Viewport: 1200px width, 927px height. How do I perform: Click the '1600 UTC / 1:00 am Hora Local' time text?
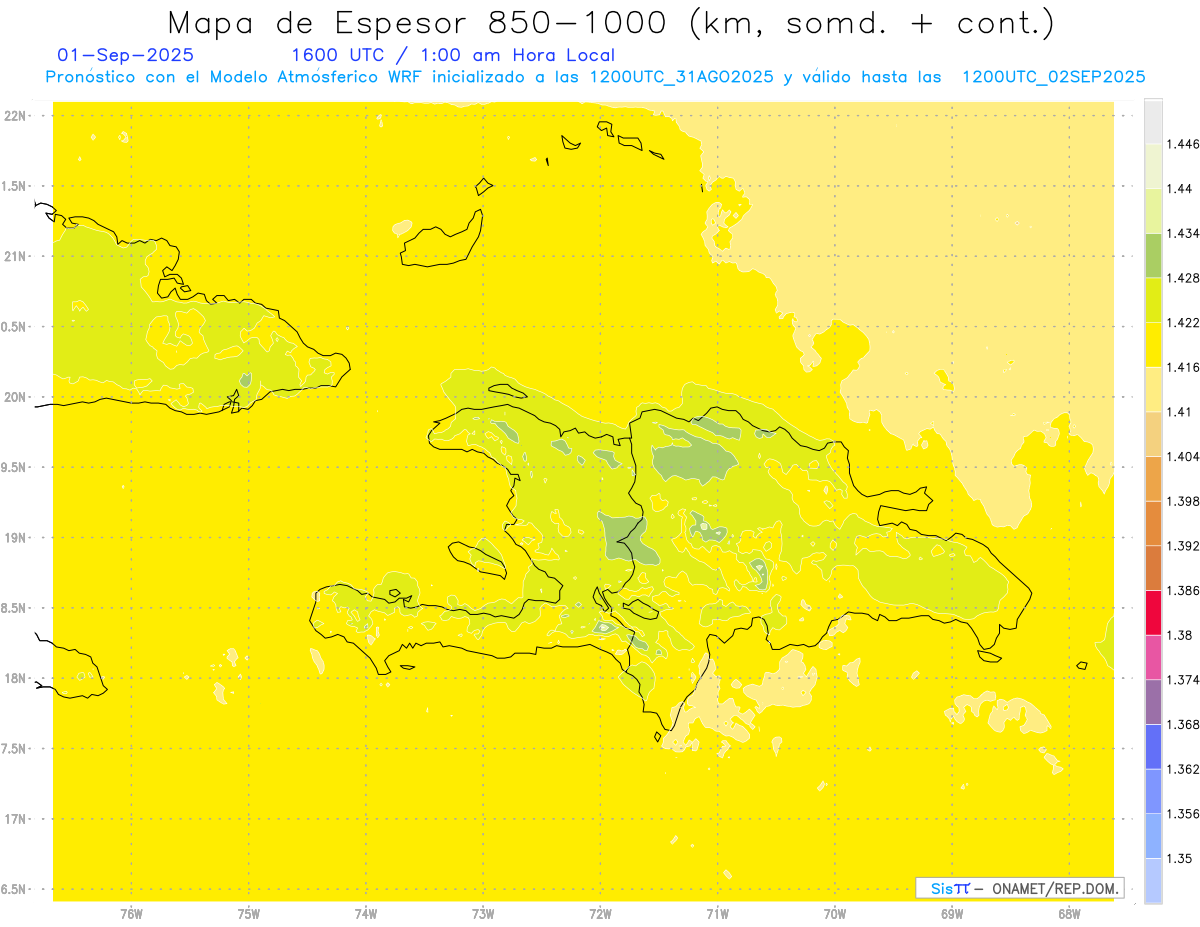[x=452, y=55]
